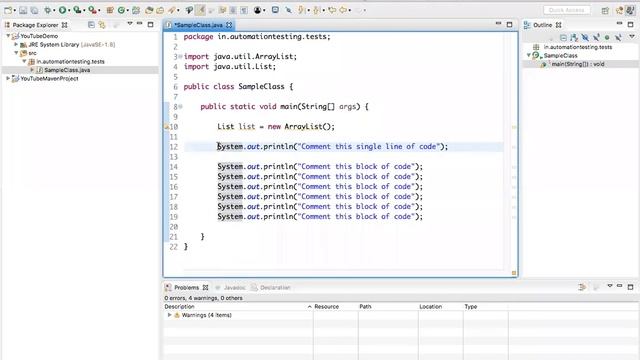Viewport: 640px width, 360px height.
Task: Select in.automationtesting.tests in Outline
Action: [x=578, y=47]
